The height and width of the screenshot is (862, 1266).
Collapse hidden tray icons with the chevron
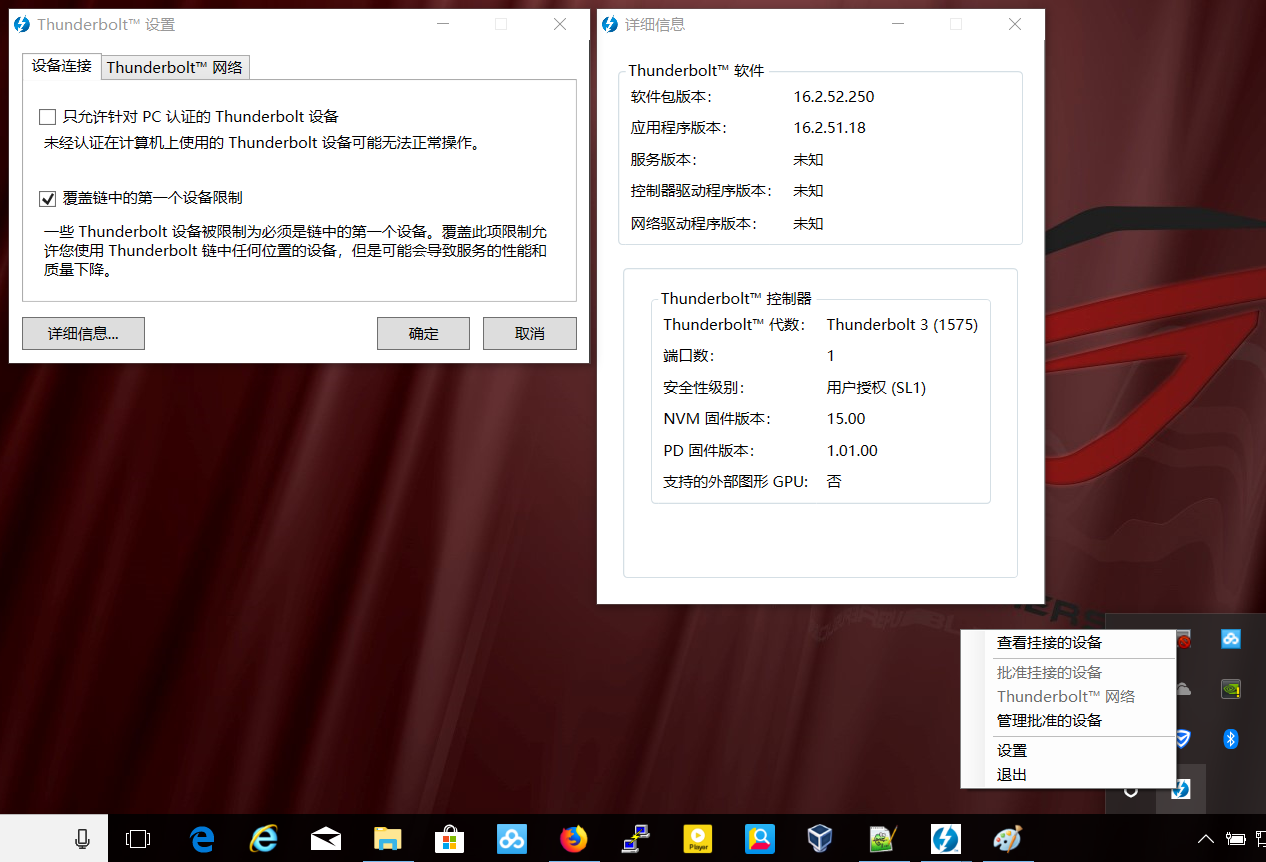pos(1206,839)
